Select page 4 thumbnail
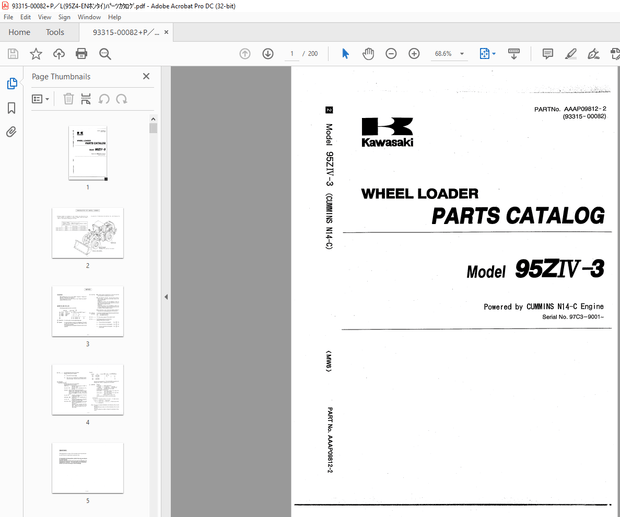 click(x=88, y=390)
